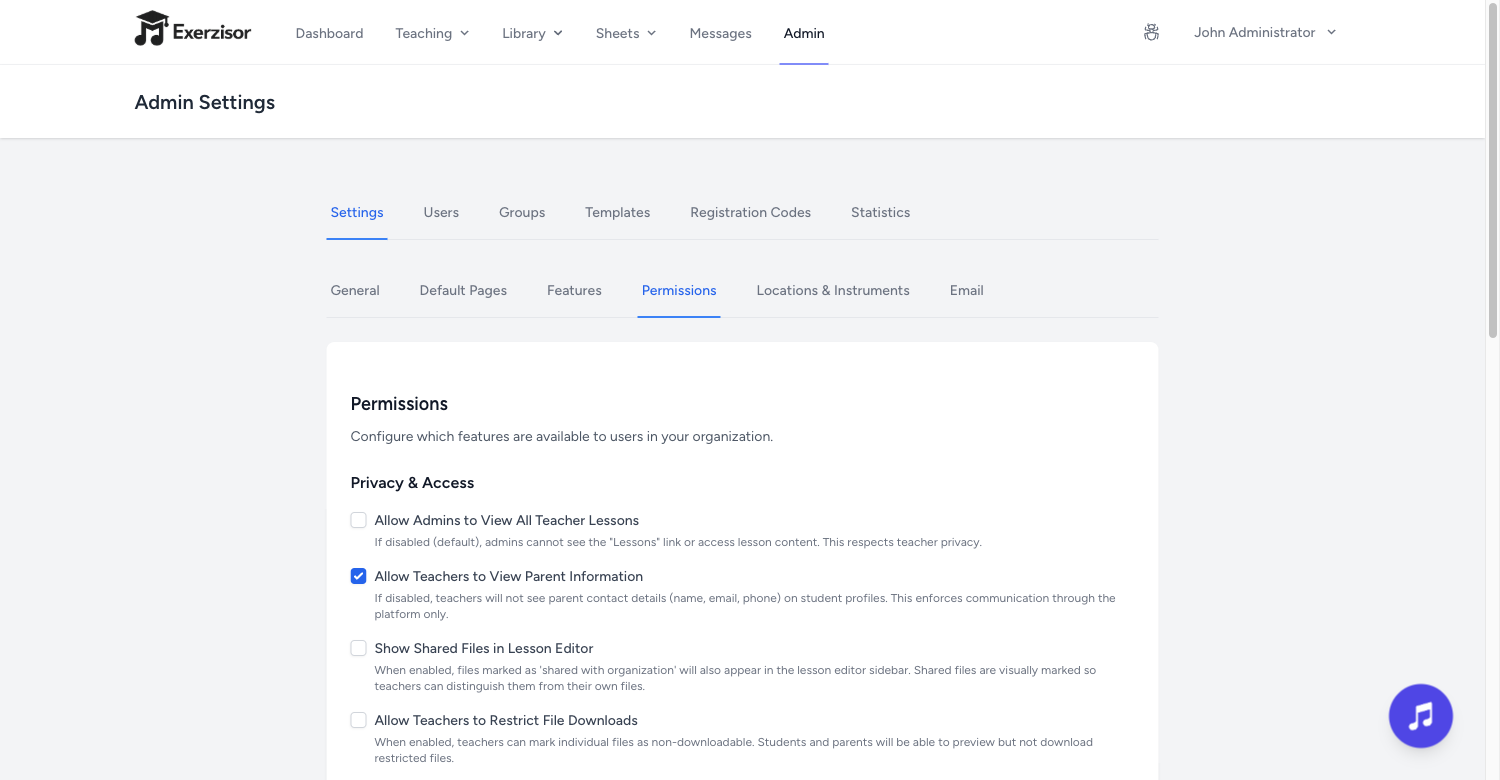The image size is (1500, 780).
Task: Click the "This respects teacher privacy" help text
Action: pos(902,542)
